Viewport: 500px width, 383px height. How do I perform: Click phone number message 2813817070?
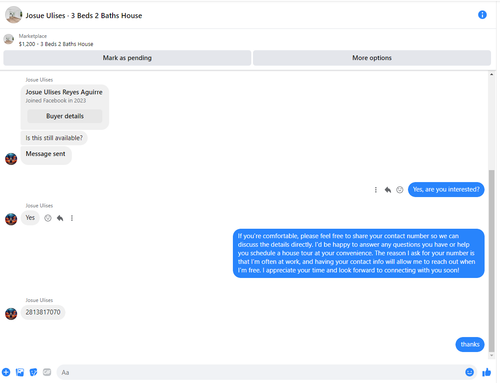pos(43,312)
